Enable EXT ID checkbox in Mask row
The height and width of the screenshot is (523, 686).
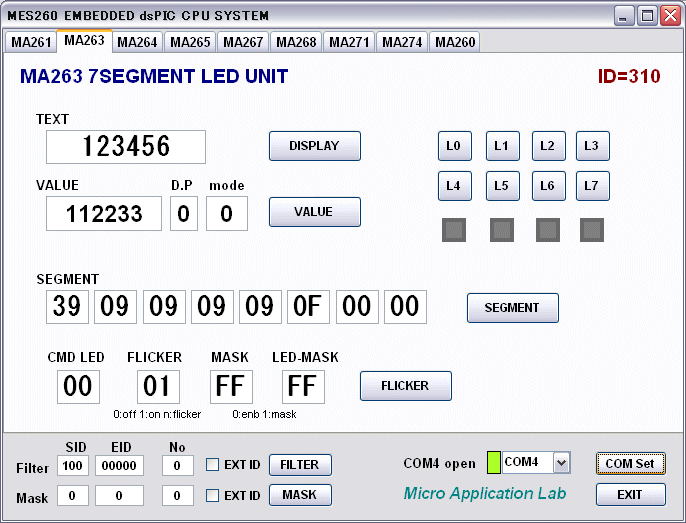tap(212, 495)
